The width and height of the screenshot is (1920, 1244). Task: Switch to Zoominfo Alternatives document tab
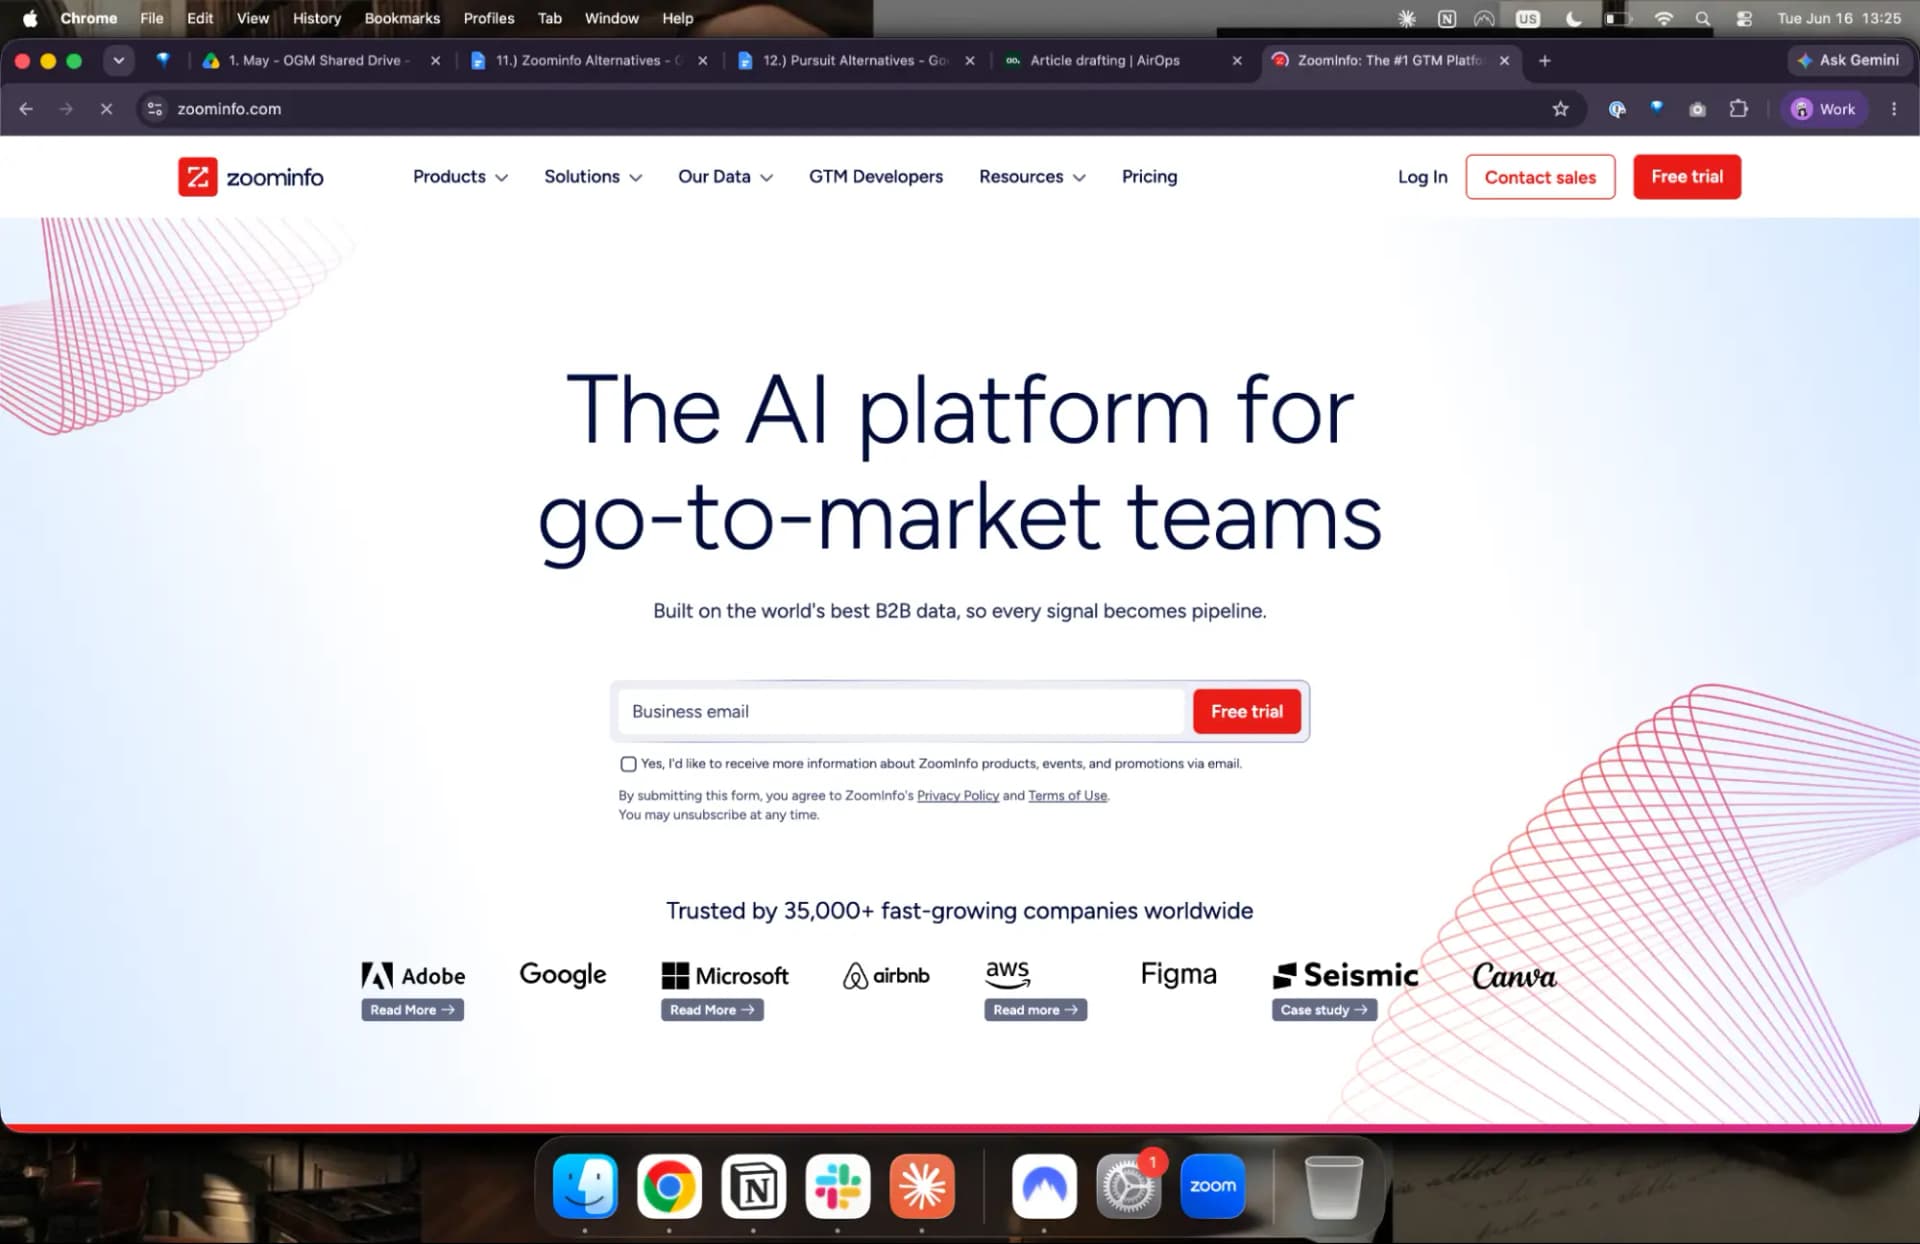tap(588, 61)
